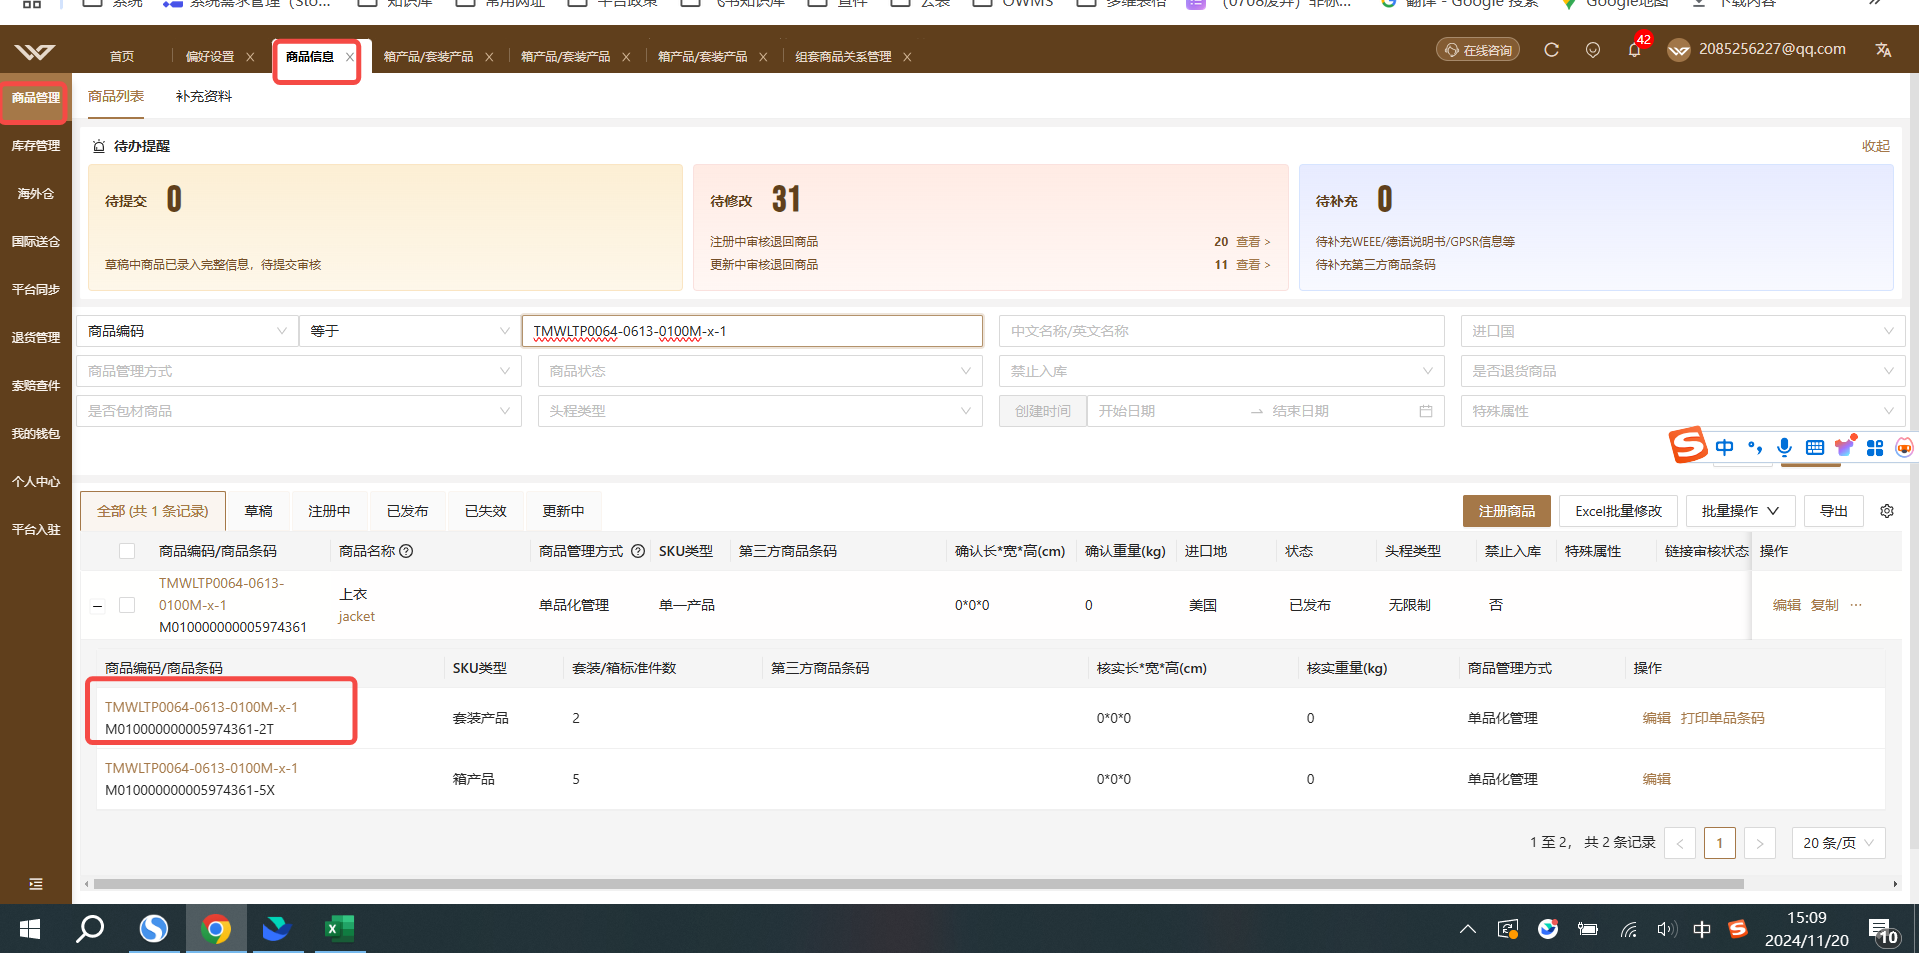Select the 注册中 status tab
This screenshot has height=953, width=1919.
[x=329, y=511]
